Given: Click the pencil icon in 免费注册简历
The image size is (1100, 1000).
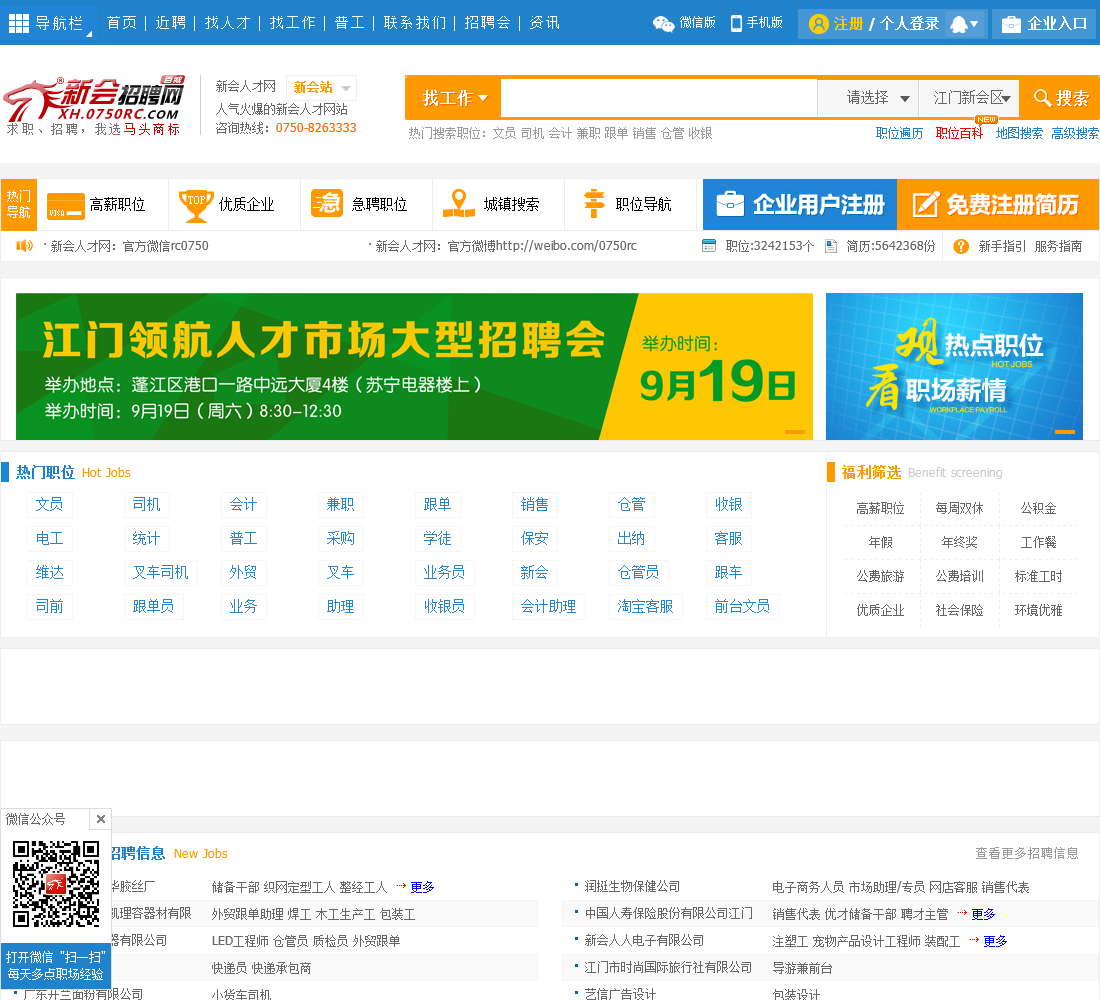Looking at the screenshot, I should (925, 204).
